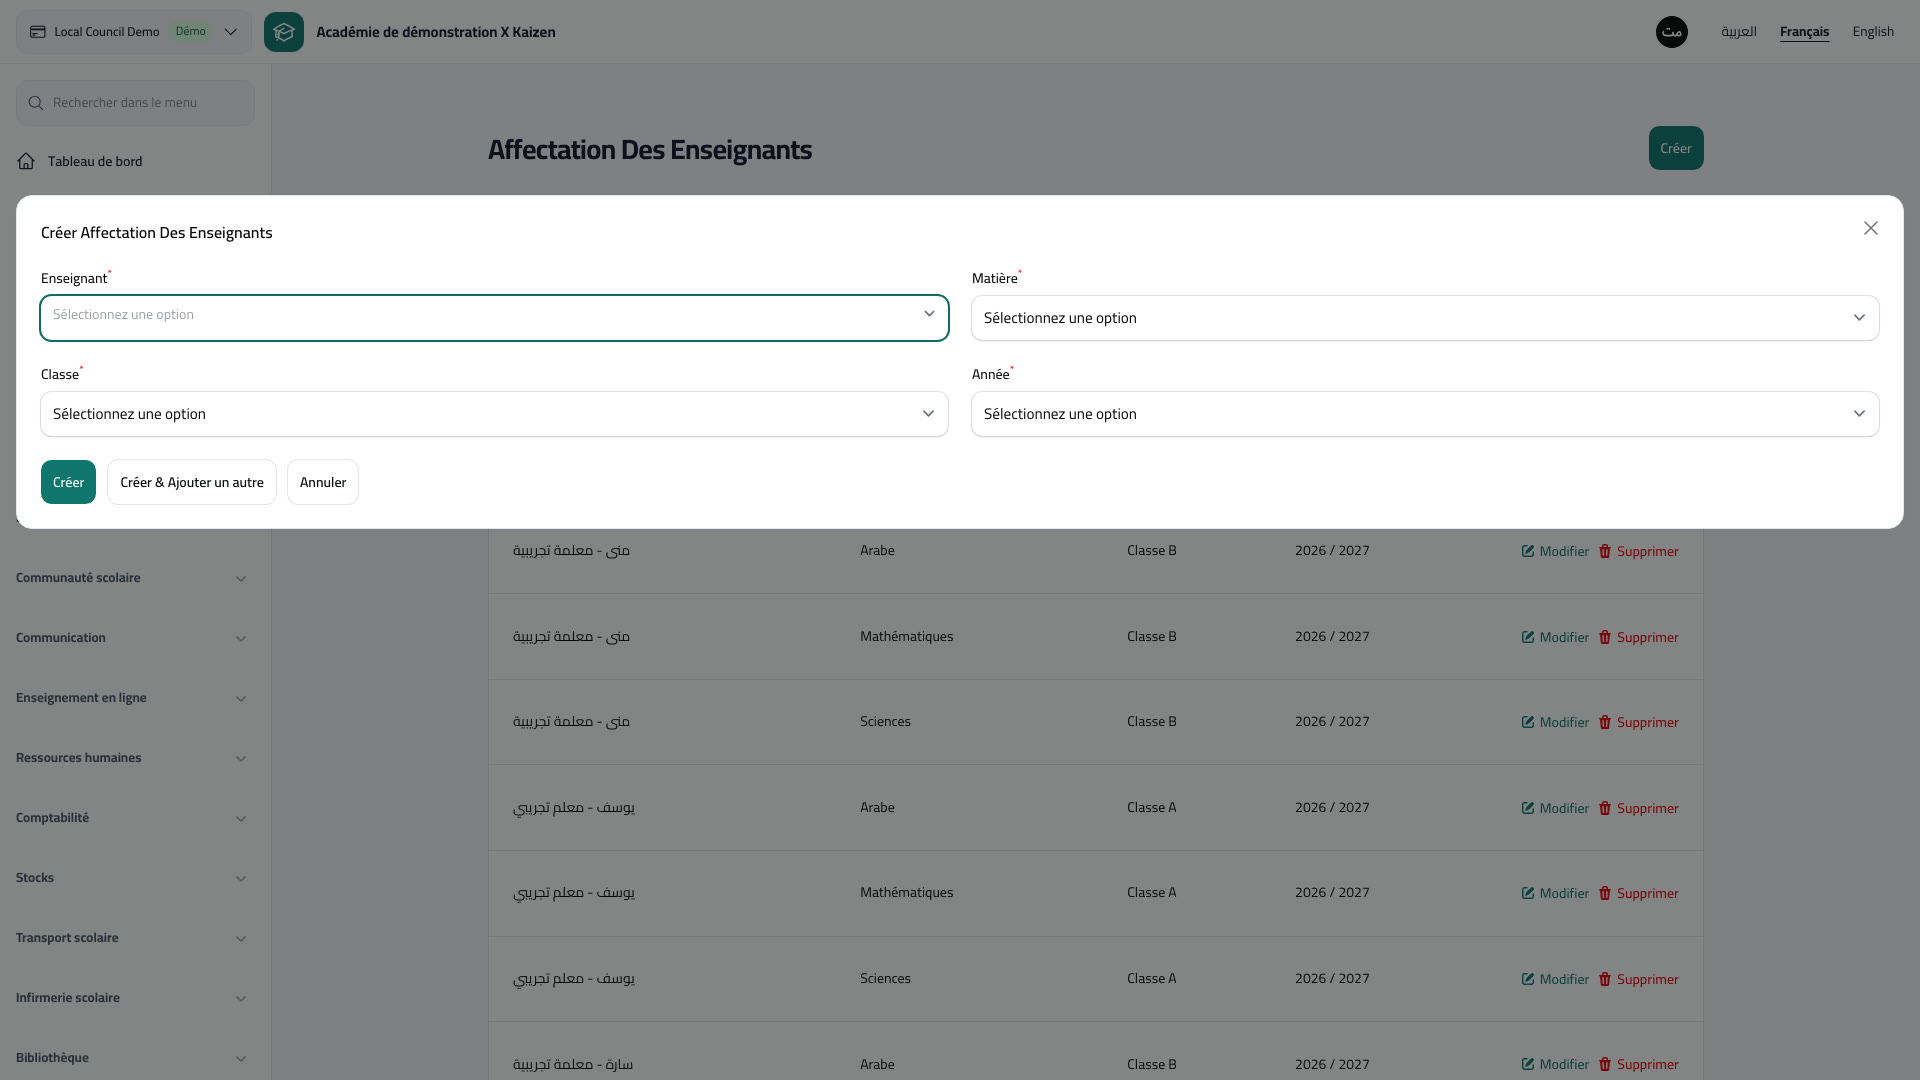
Task: Click Modifier for سارة Arabe row
Action: pyautogui.click(x=1555, y=1064)
